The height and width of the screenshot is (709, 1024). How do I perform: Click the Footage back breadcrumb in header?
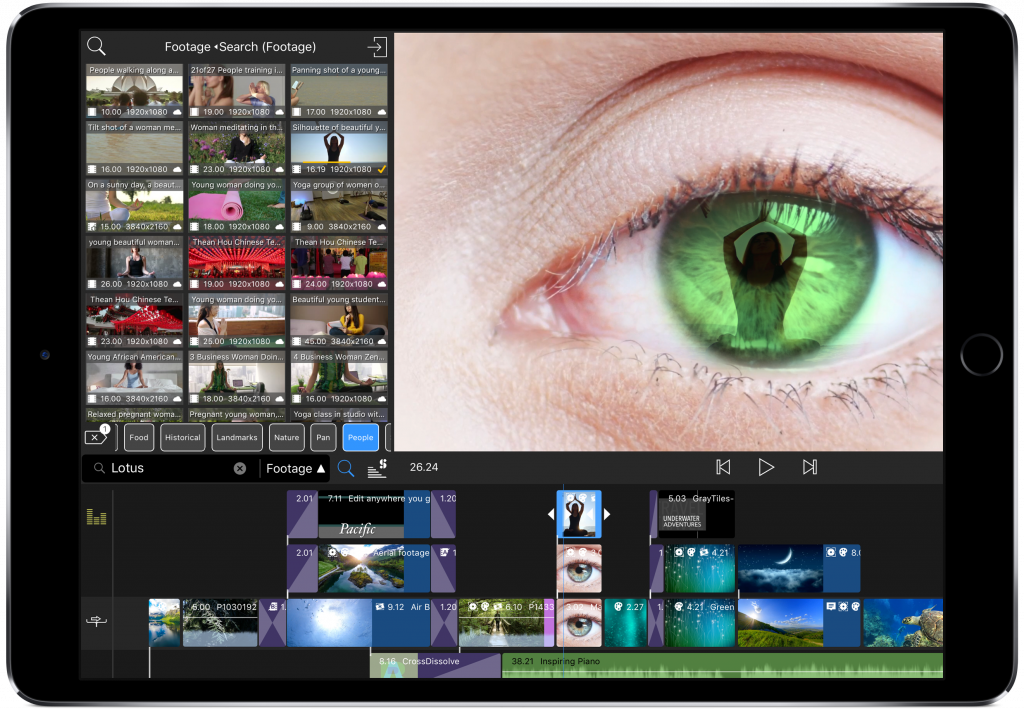188,47
